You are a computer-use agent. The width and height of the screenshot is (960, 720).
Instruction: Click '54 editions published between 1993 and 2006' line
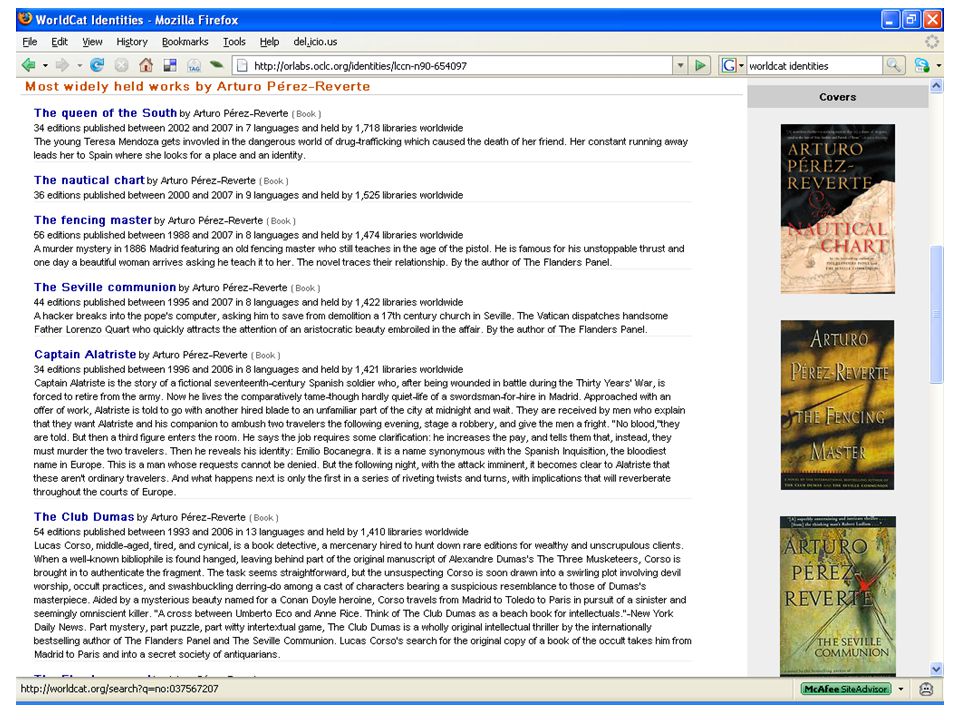pyautogui.click(x=251, y=532)
